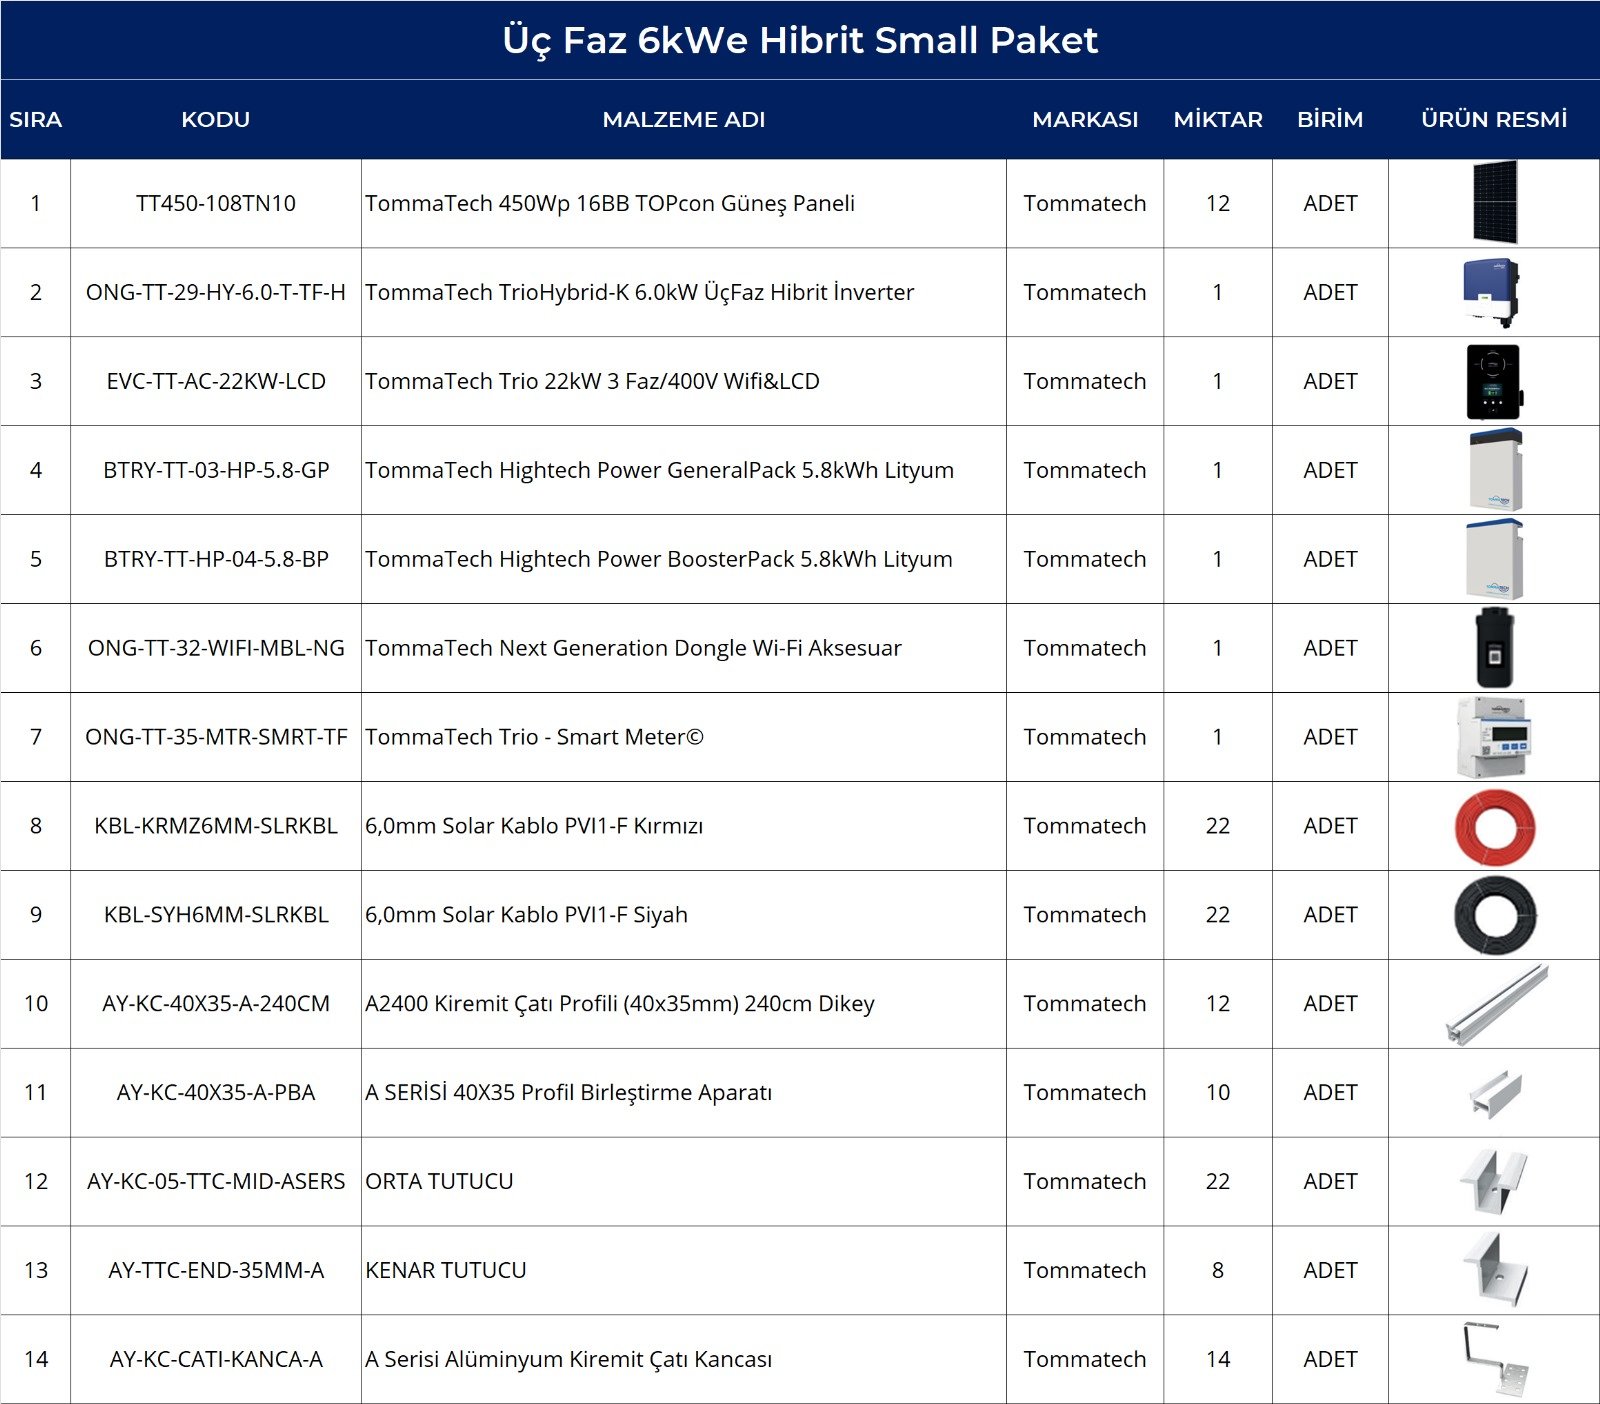1600x1404 pixels.
Task: Click the black solar cable coil image
Action: [x=1494, y=915]
